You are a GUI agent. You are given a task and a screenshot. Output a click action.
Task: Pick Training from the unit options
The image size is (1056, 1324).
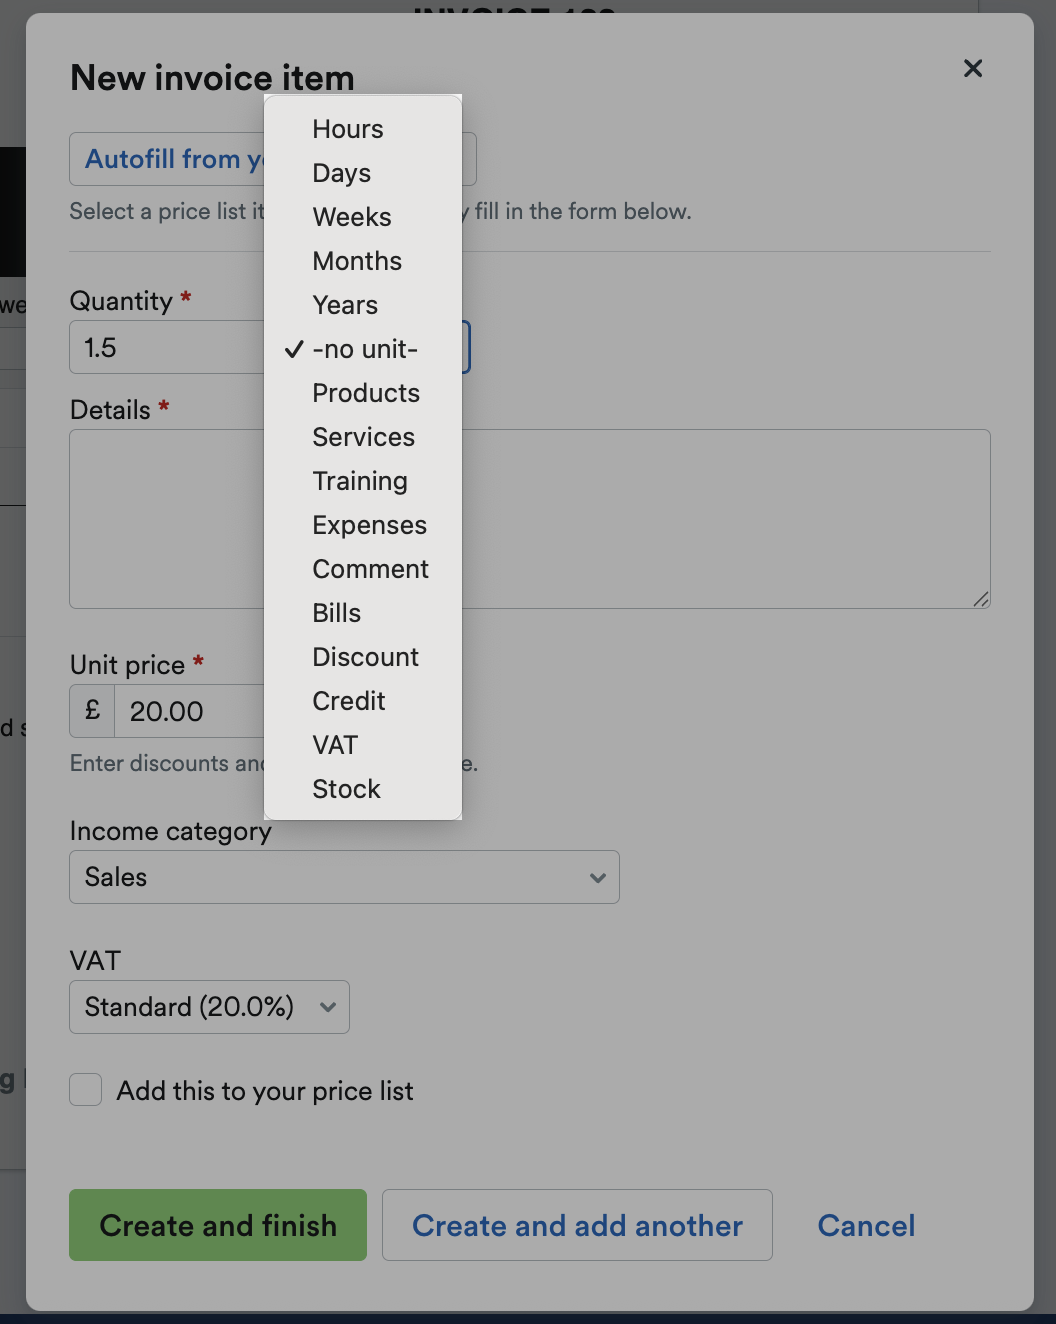click(360, 481)
